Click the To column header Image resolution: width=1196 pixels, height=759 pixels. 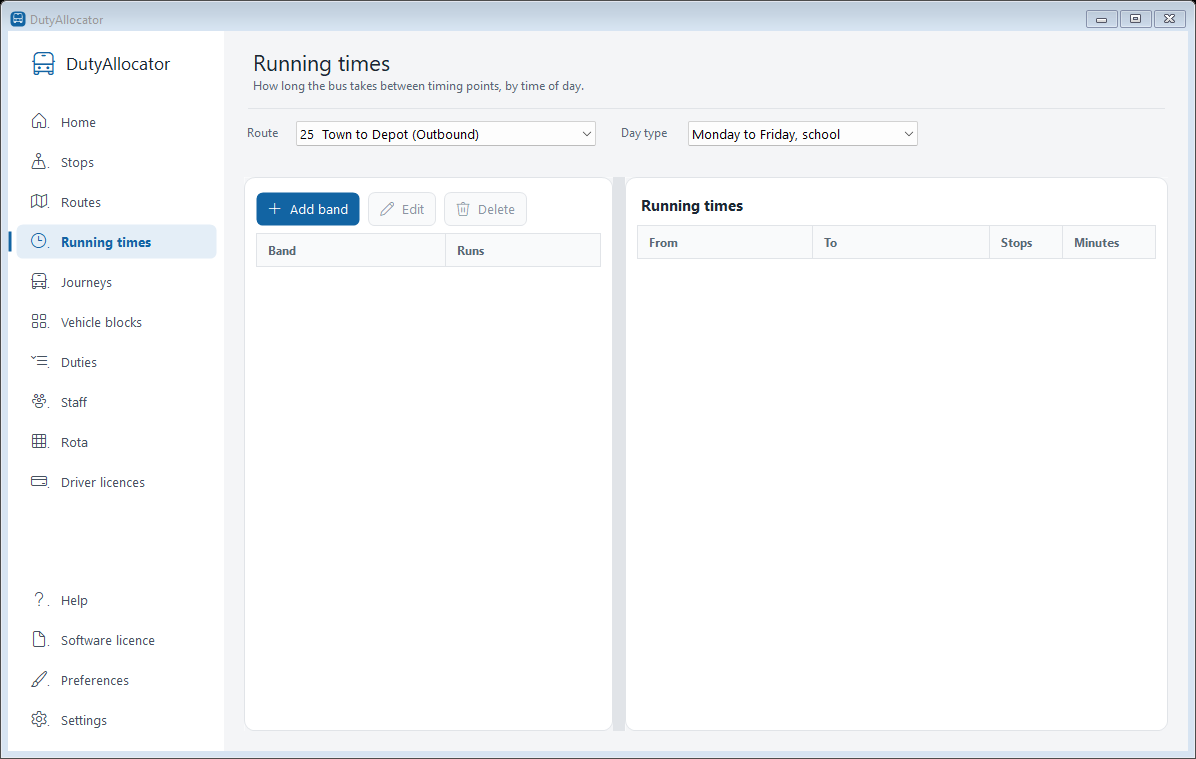[901, 243]
